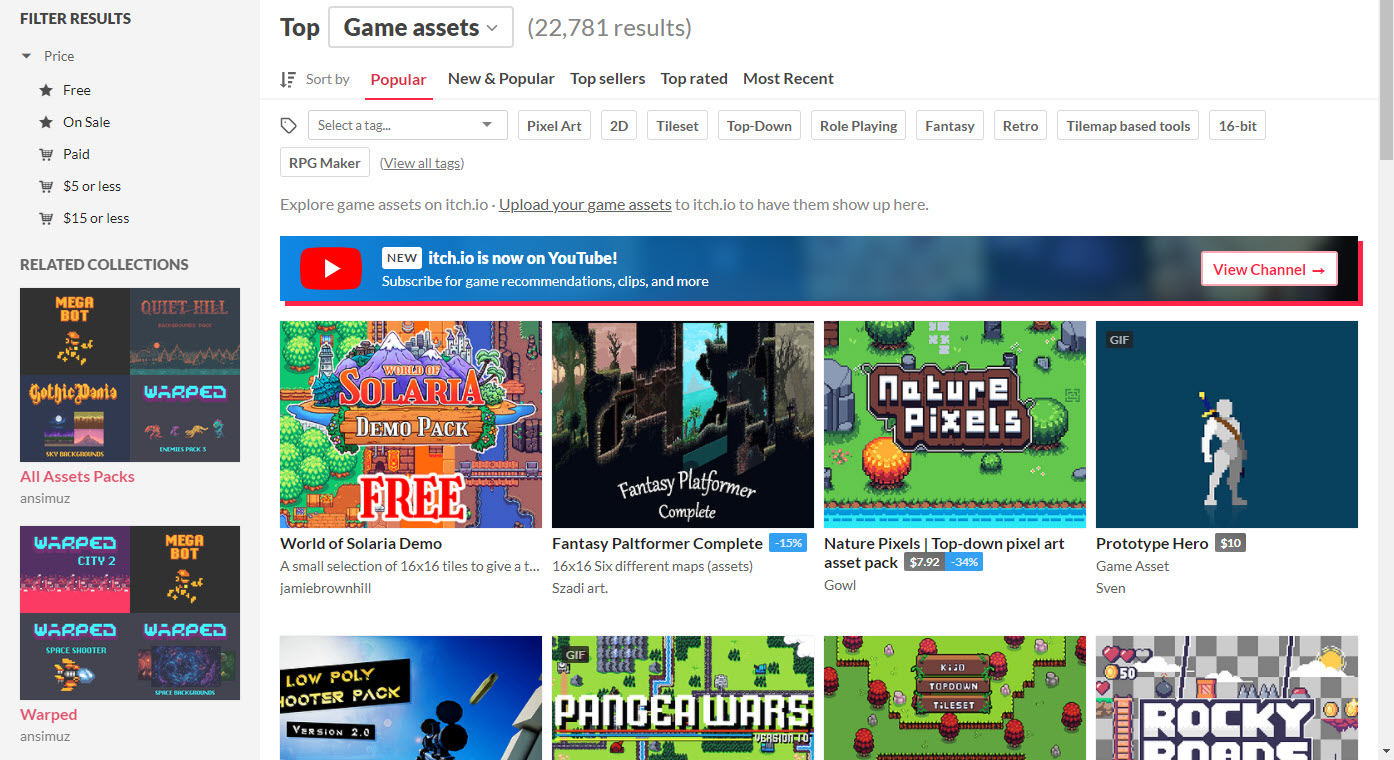Click the Sort by icon

coord(288,79)
